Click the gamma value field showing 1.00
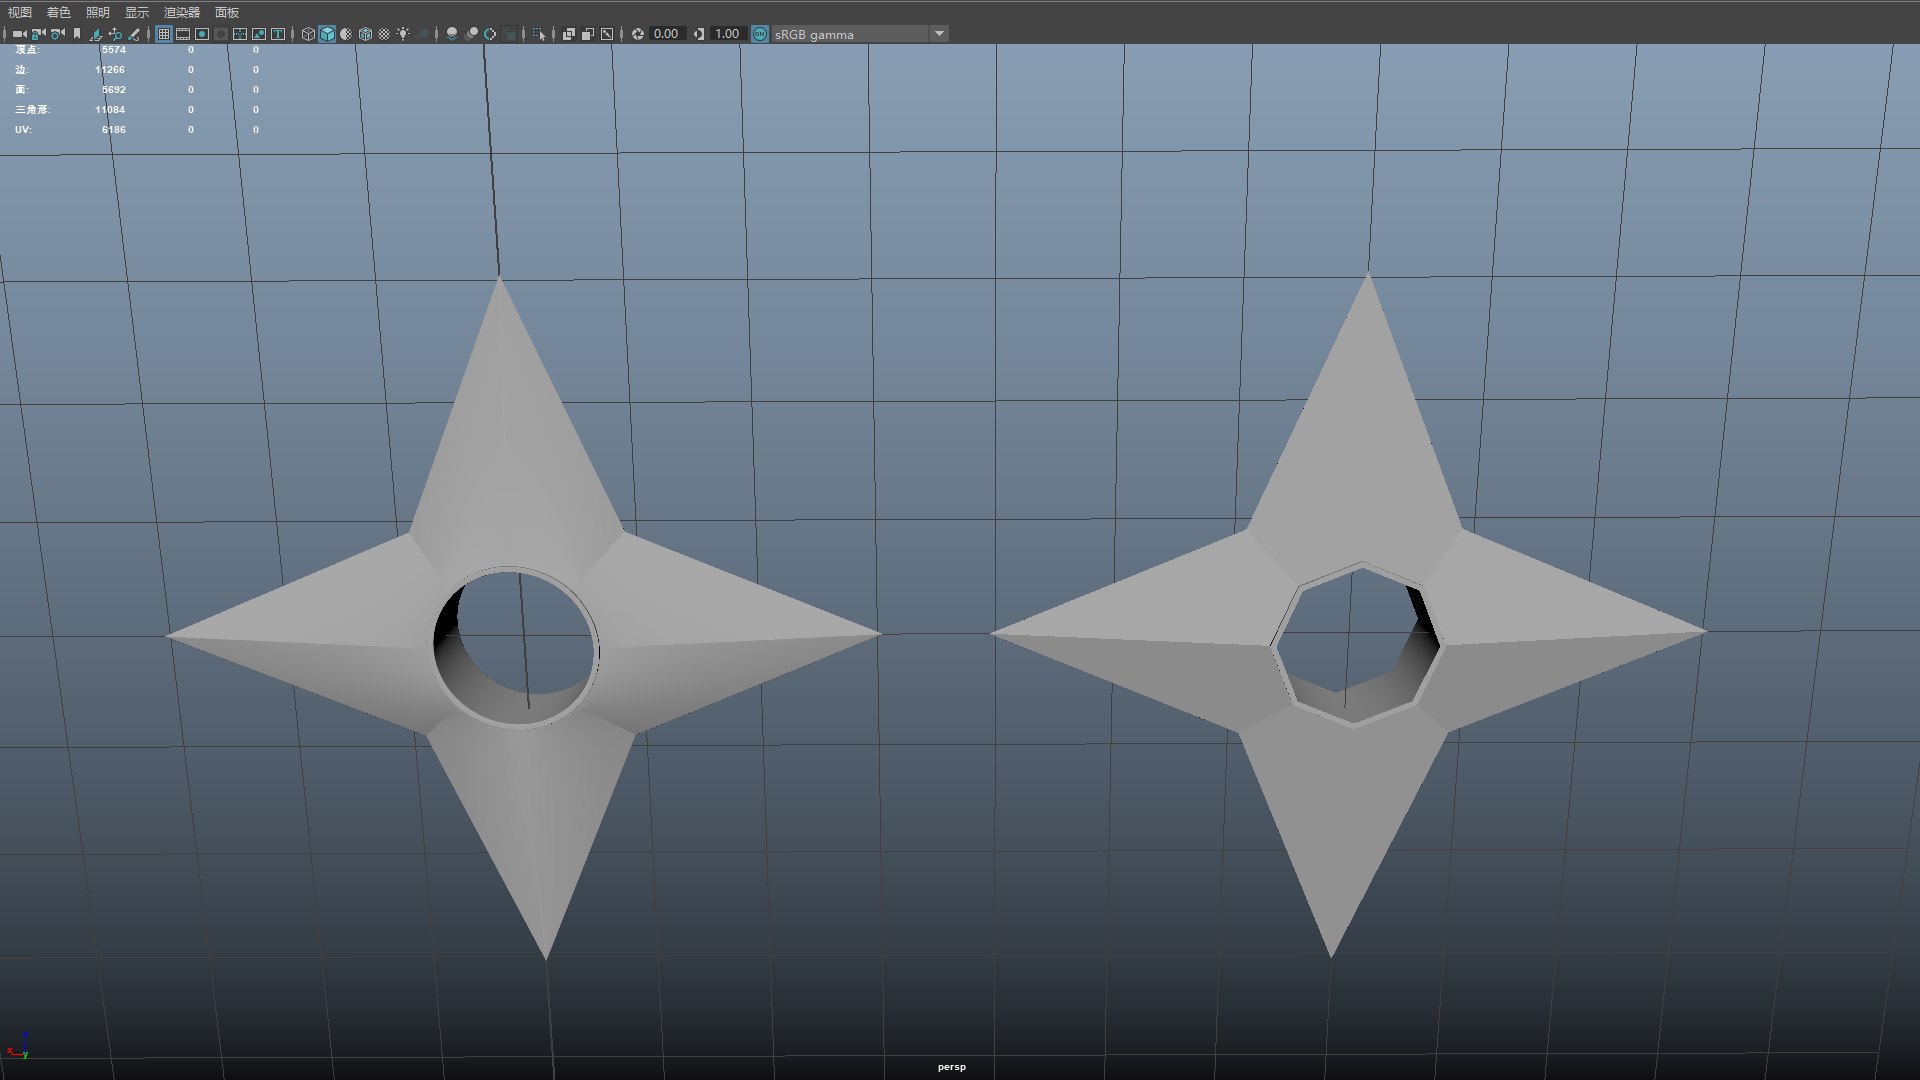The image size is (1920, 1080). [727, 34]
